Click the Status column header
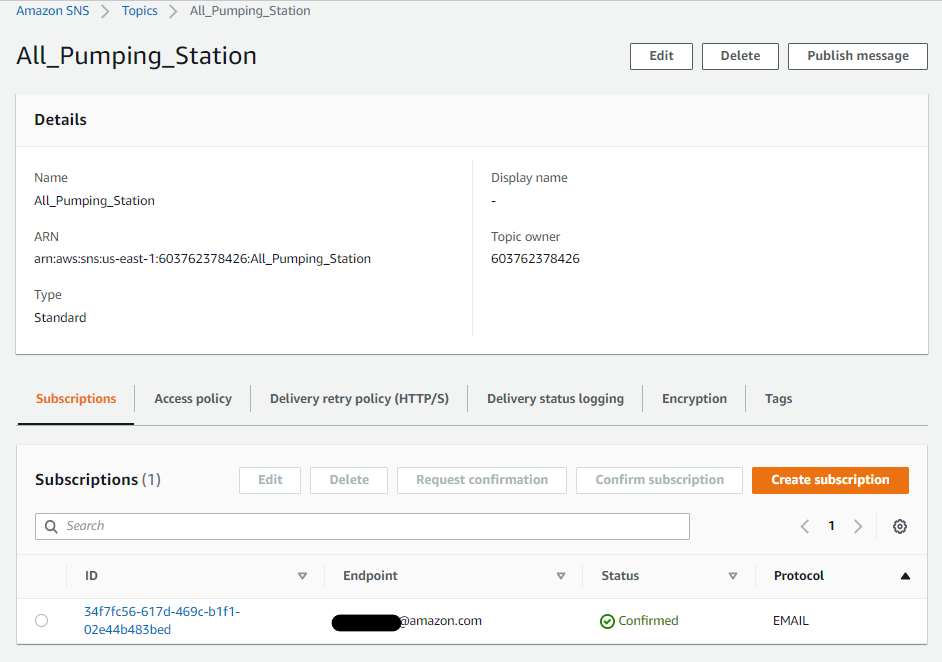Viewport: 942px width, 662px height. tap(620, 575)
